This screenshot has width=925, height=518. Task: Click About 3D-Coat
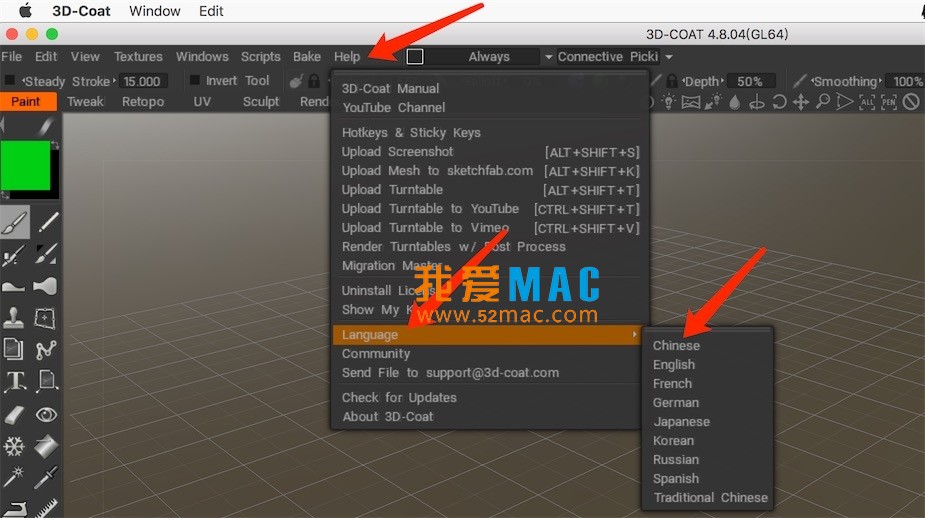388,417
